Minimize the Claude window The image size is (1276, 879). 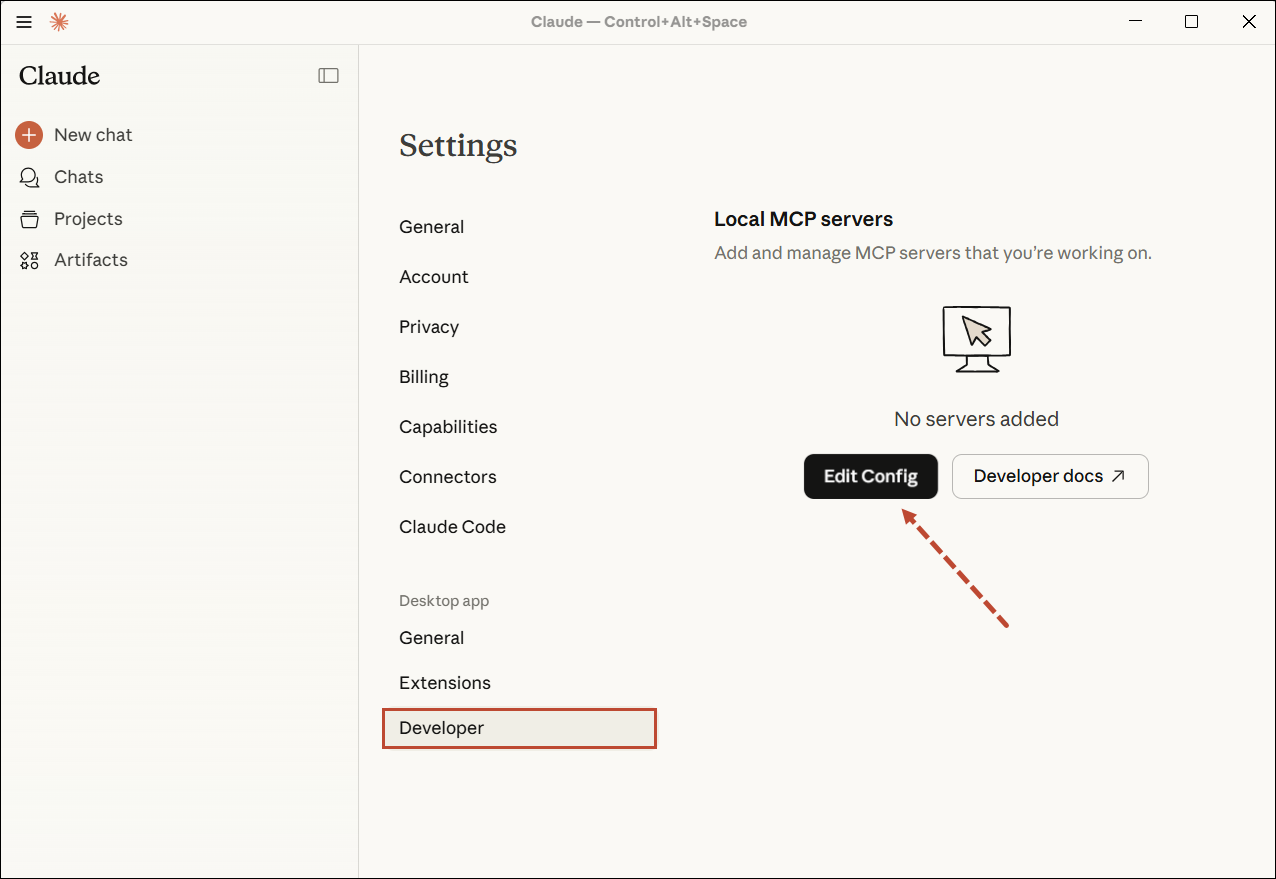click(x=1134, y=22)
